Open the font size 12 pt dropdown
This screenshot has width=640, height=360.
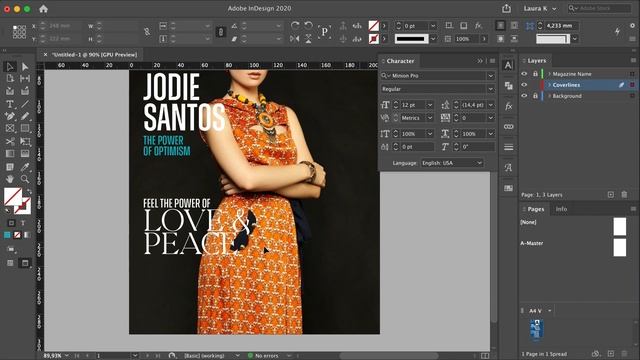430,105
